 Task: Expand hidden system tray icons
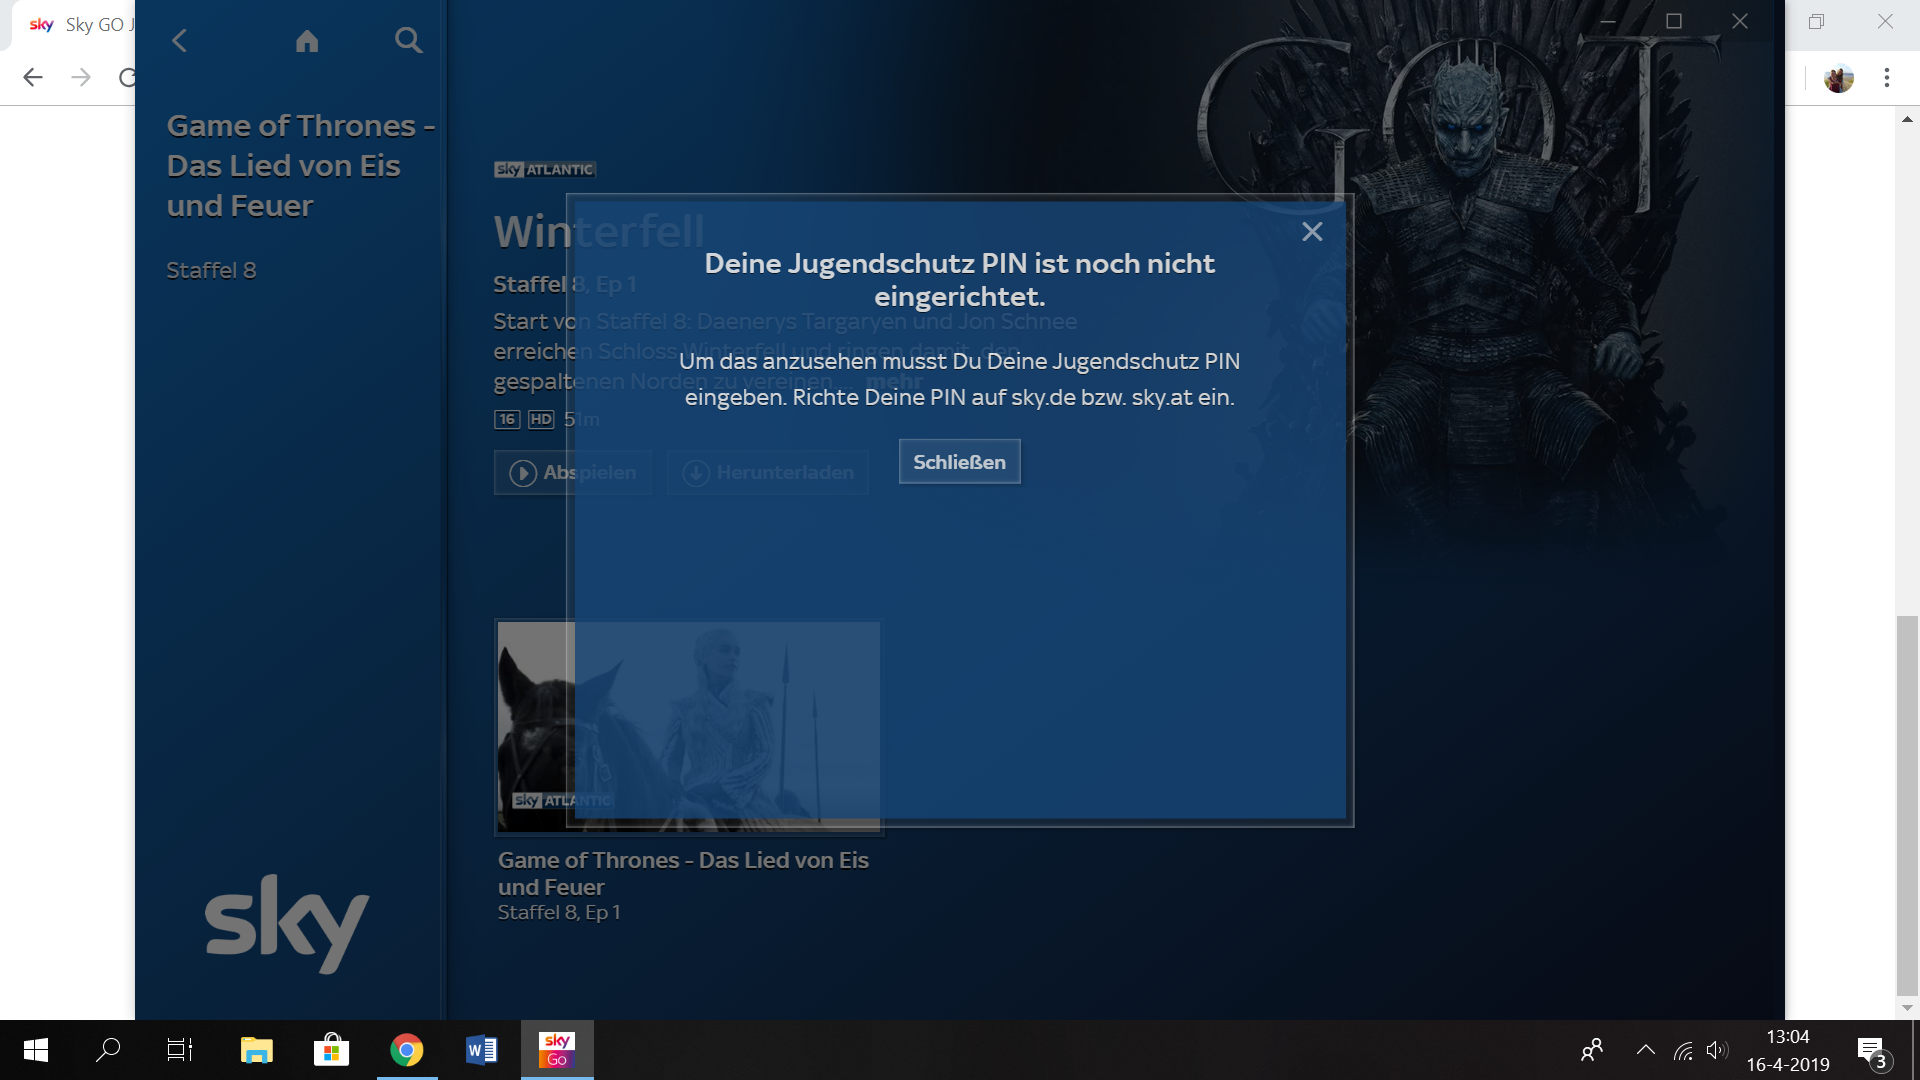[x=1645, y=1050]
